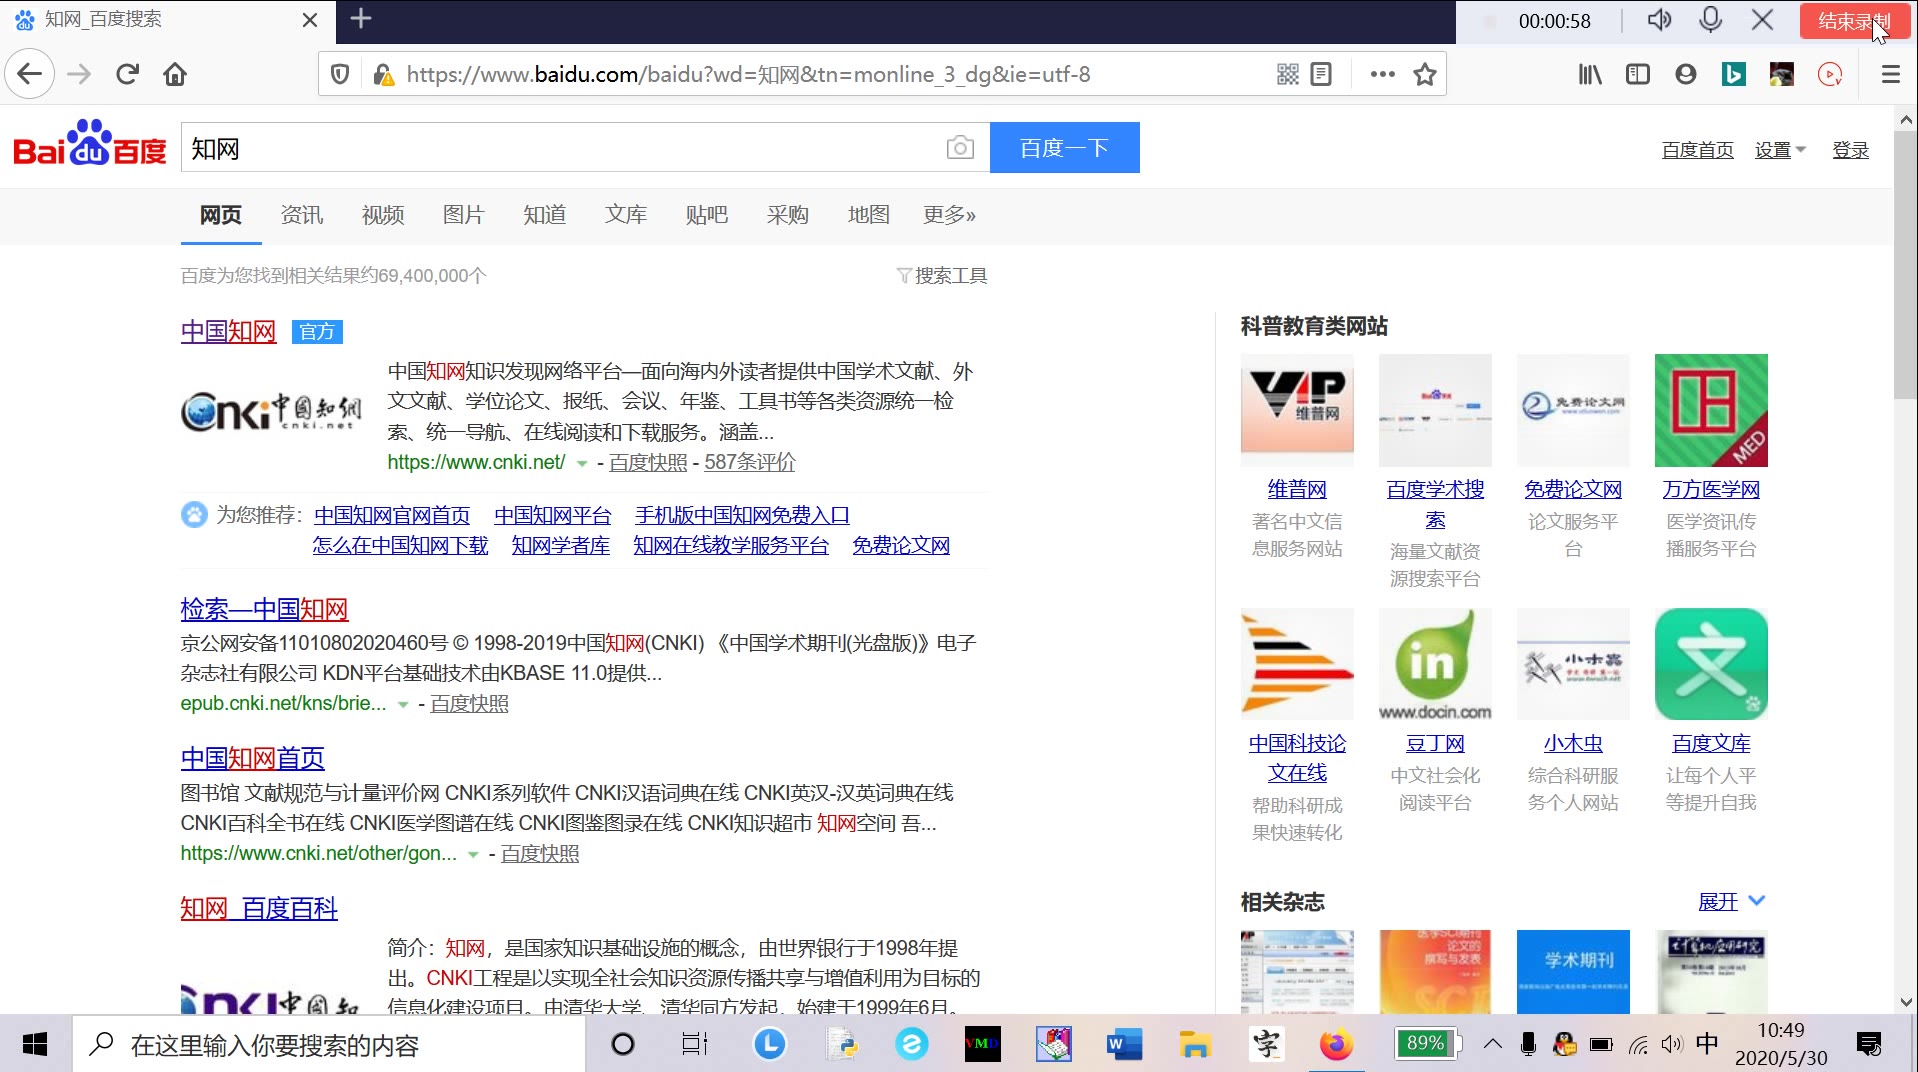Open Firefox from the taskbar
1918x1072 pixels.
1336,1045
